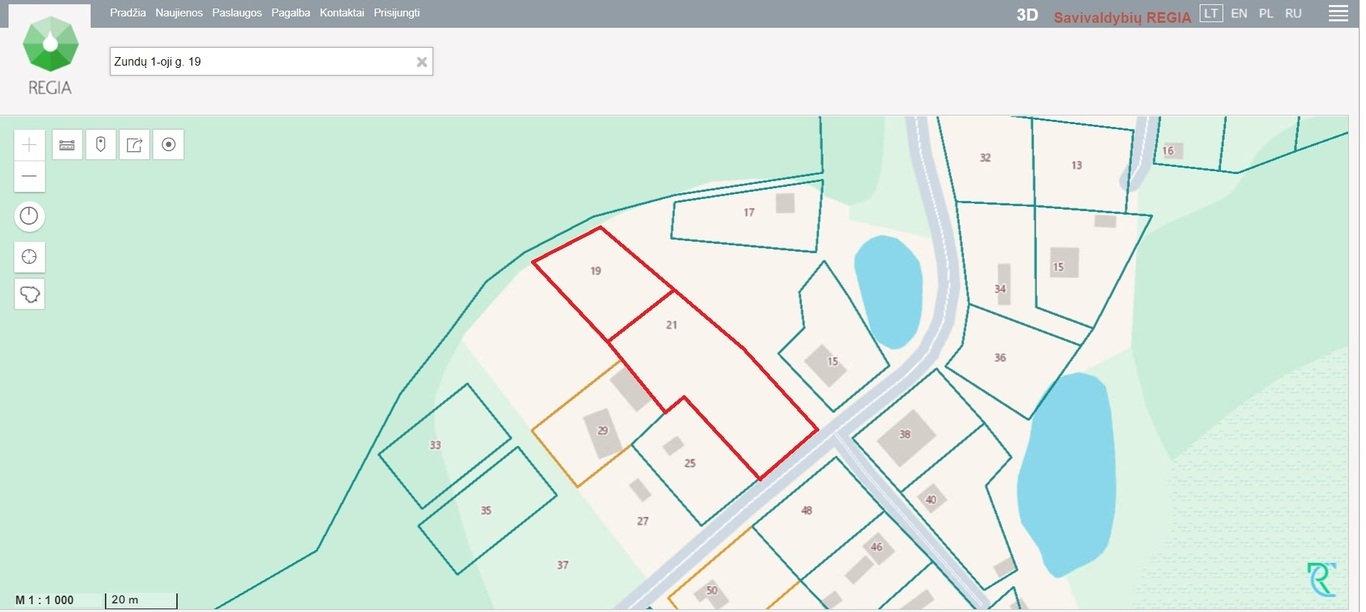Switch language to PL
1366x612 pixels.
coord(1266,13)
